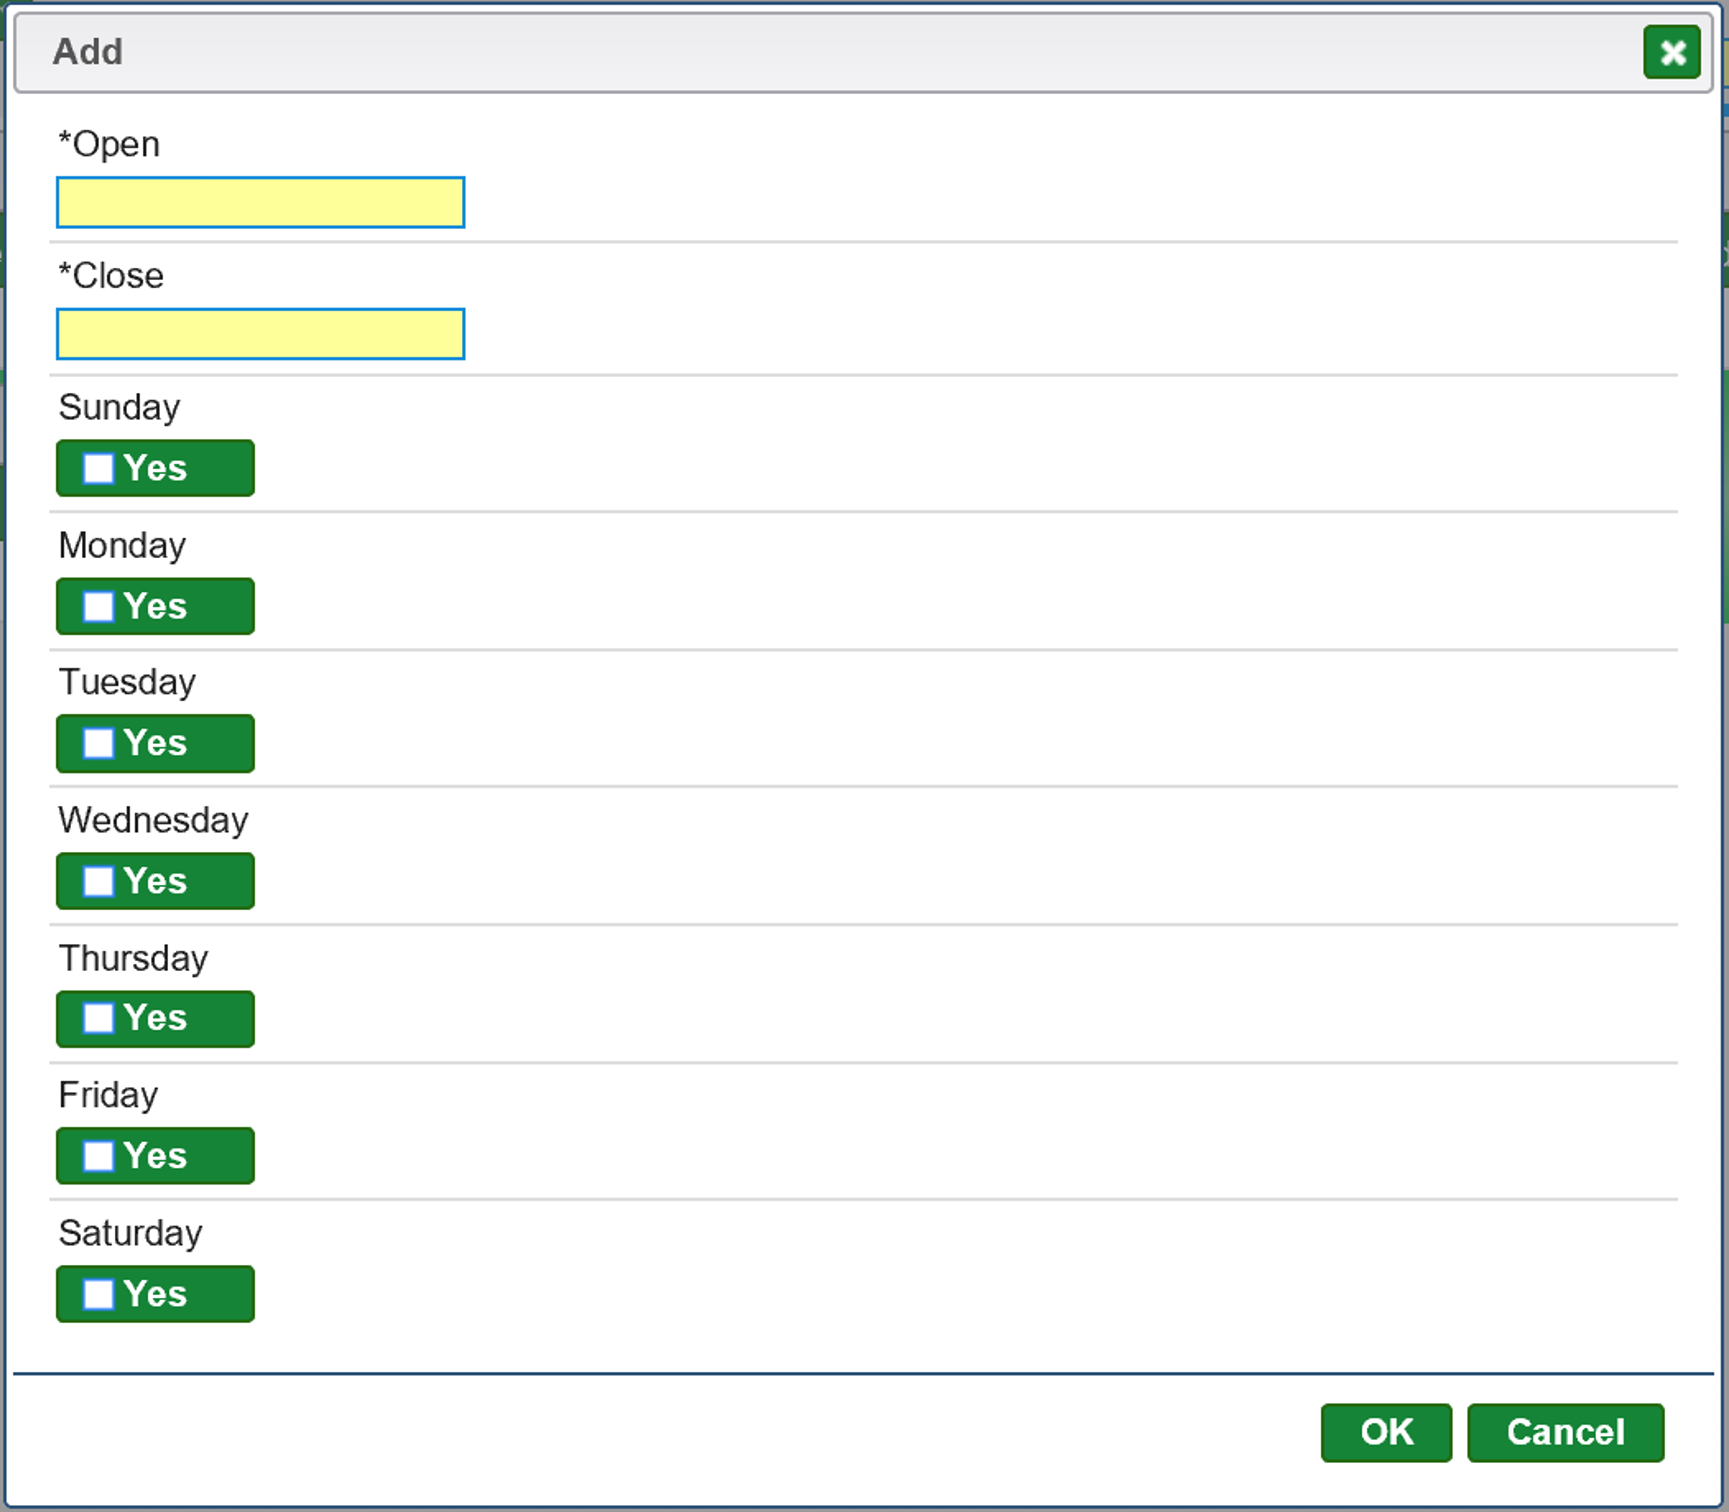
Task: Click the Sunday label text
Action: [x=119, y=408]
